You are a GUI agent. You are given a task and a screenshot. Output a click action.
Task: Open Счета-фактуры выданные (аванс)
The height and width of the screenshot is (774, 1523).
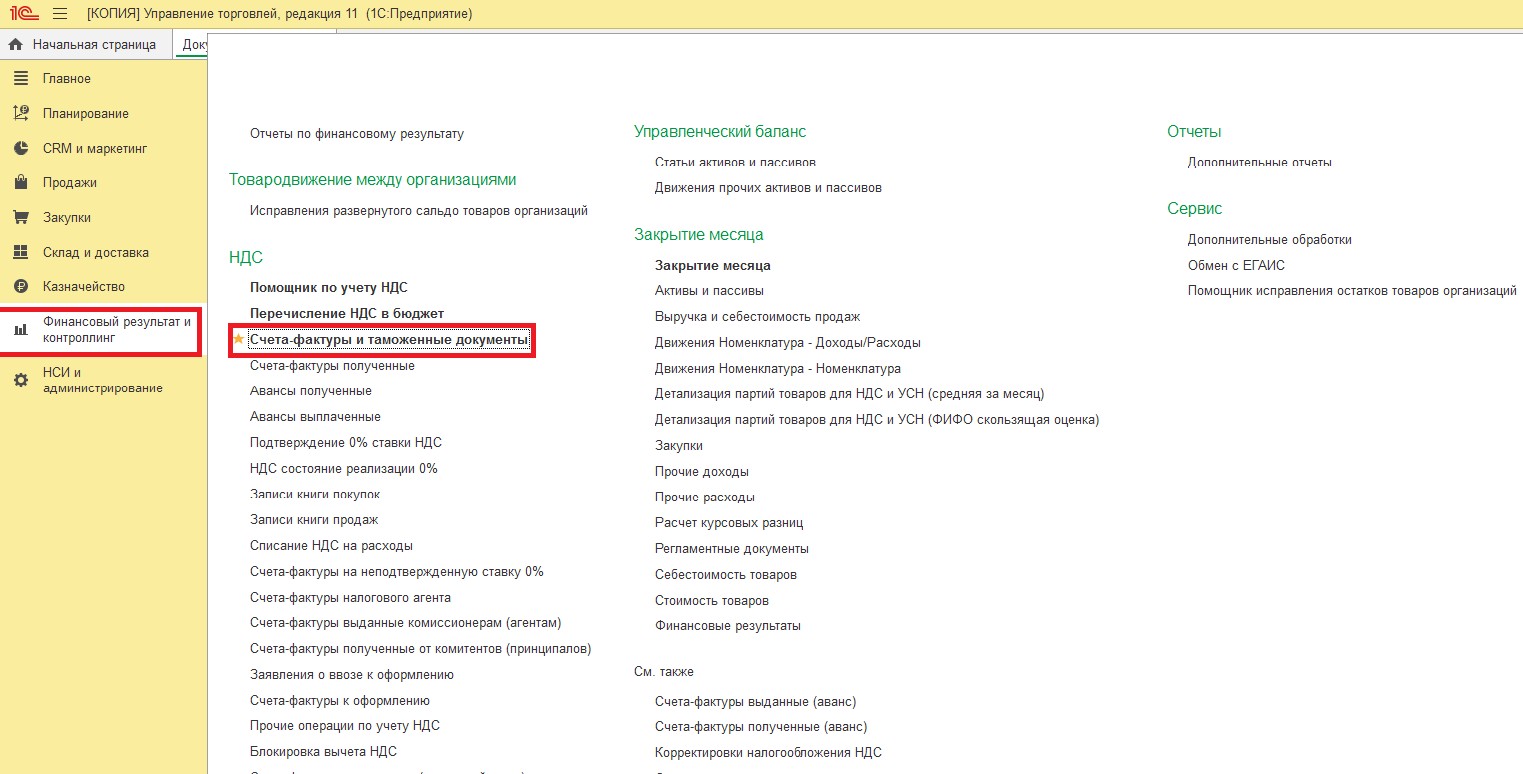pos(756,701)
